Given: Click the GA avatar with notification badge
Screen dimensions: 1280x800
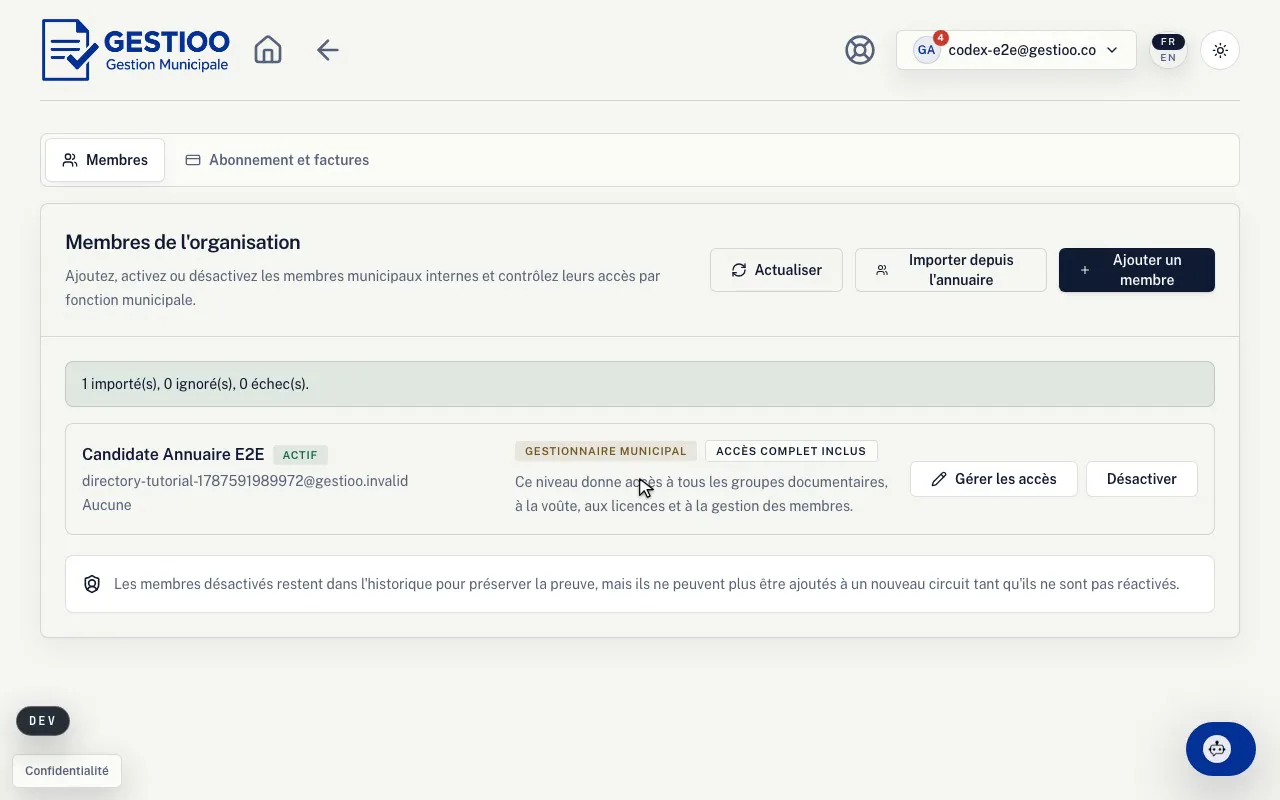Looking at the screenshot, I should click(x=928, y=49).
